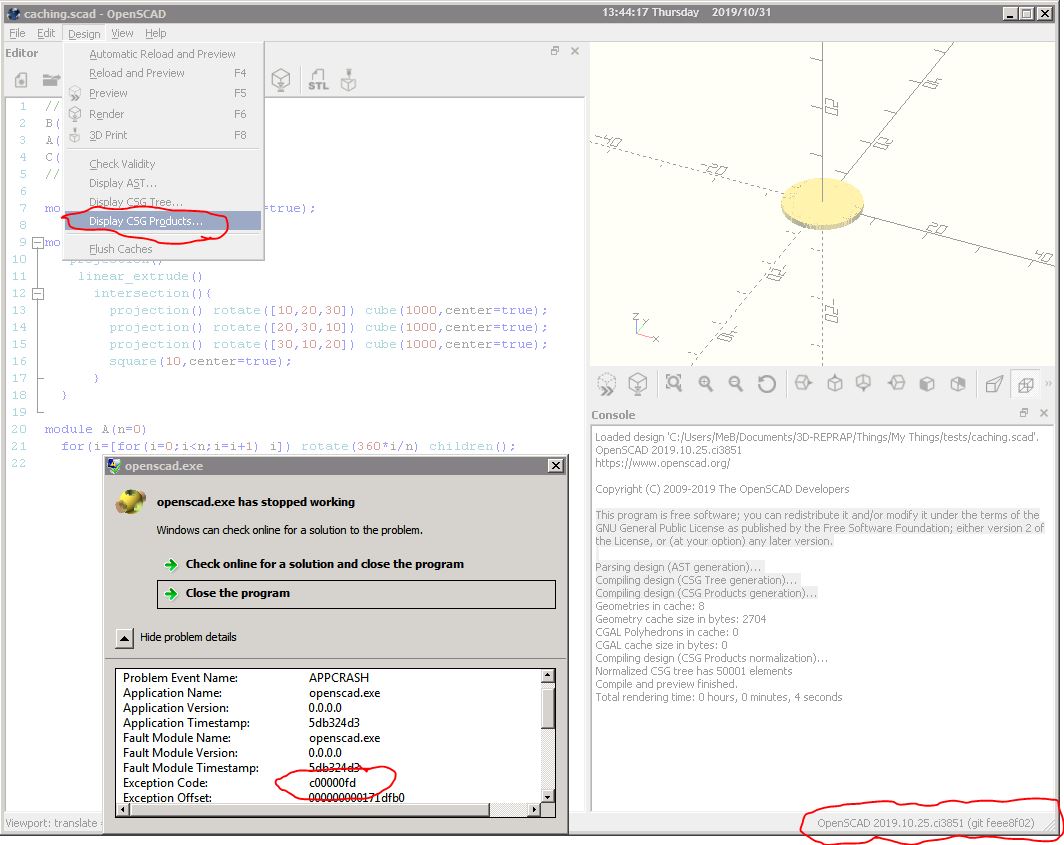Click the Zoom In magnifier icon
1064x845 pixels.
tap(705, 383)
